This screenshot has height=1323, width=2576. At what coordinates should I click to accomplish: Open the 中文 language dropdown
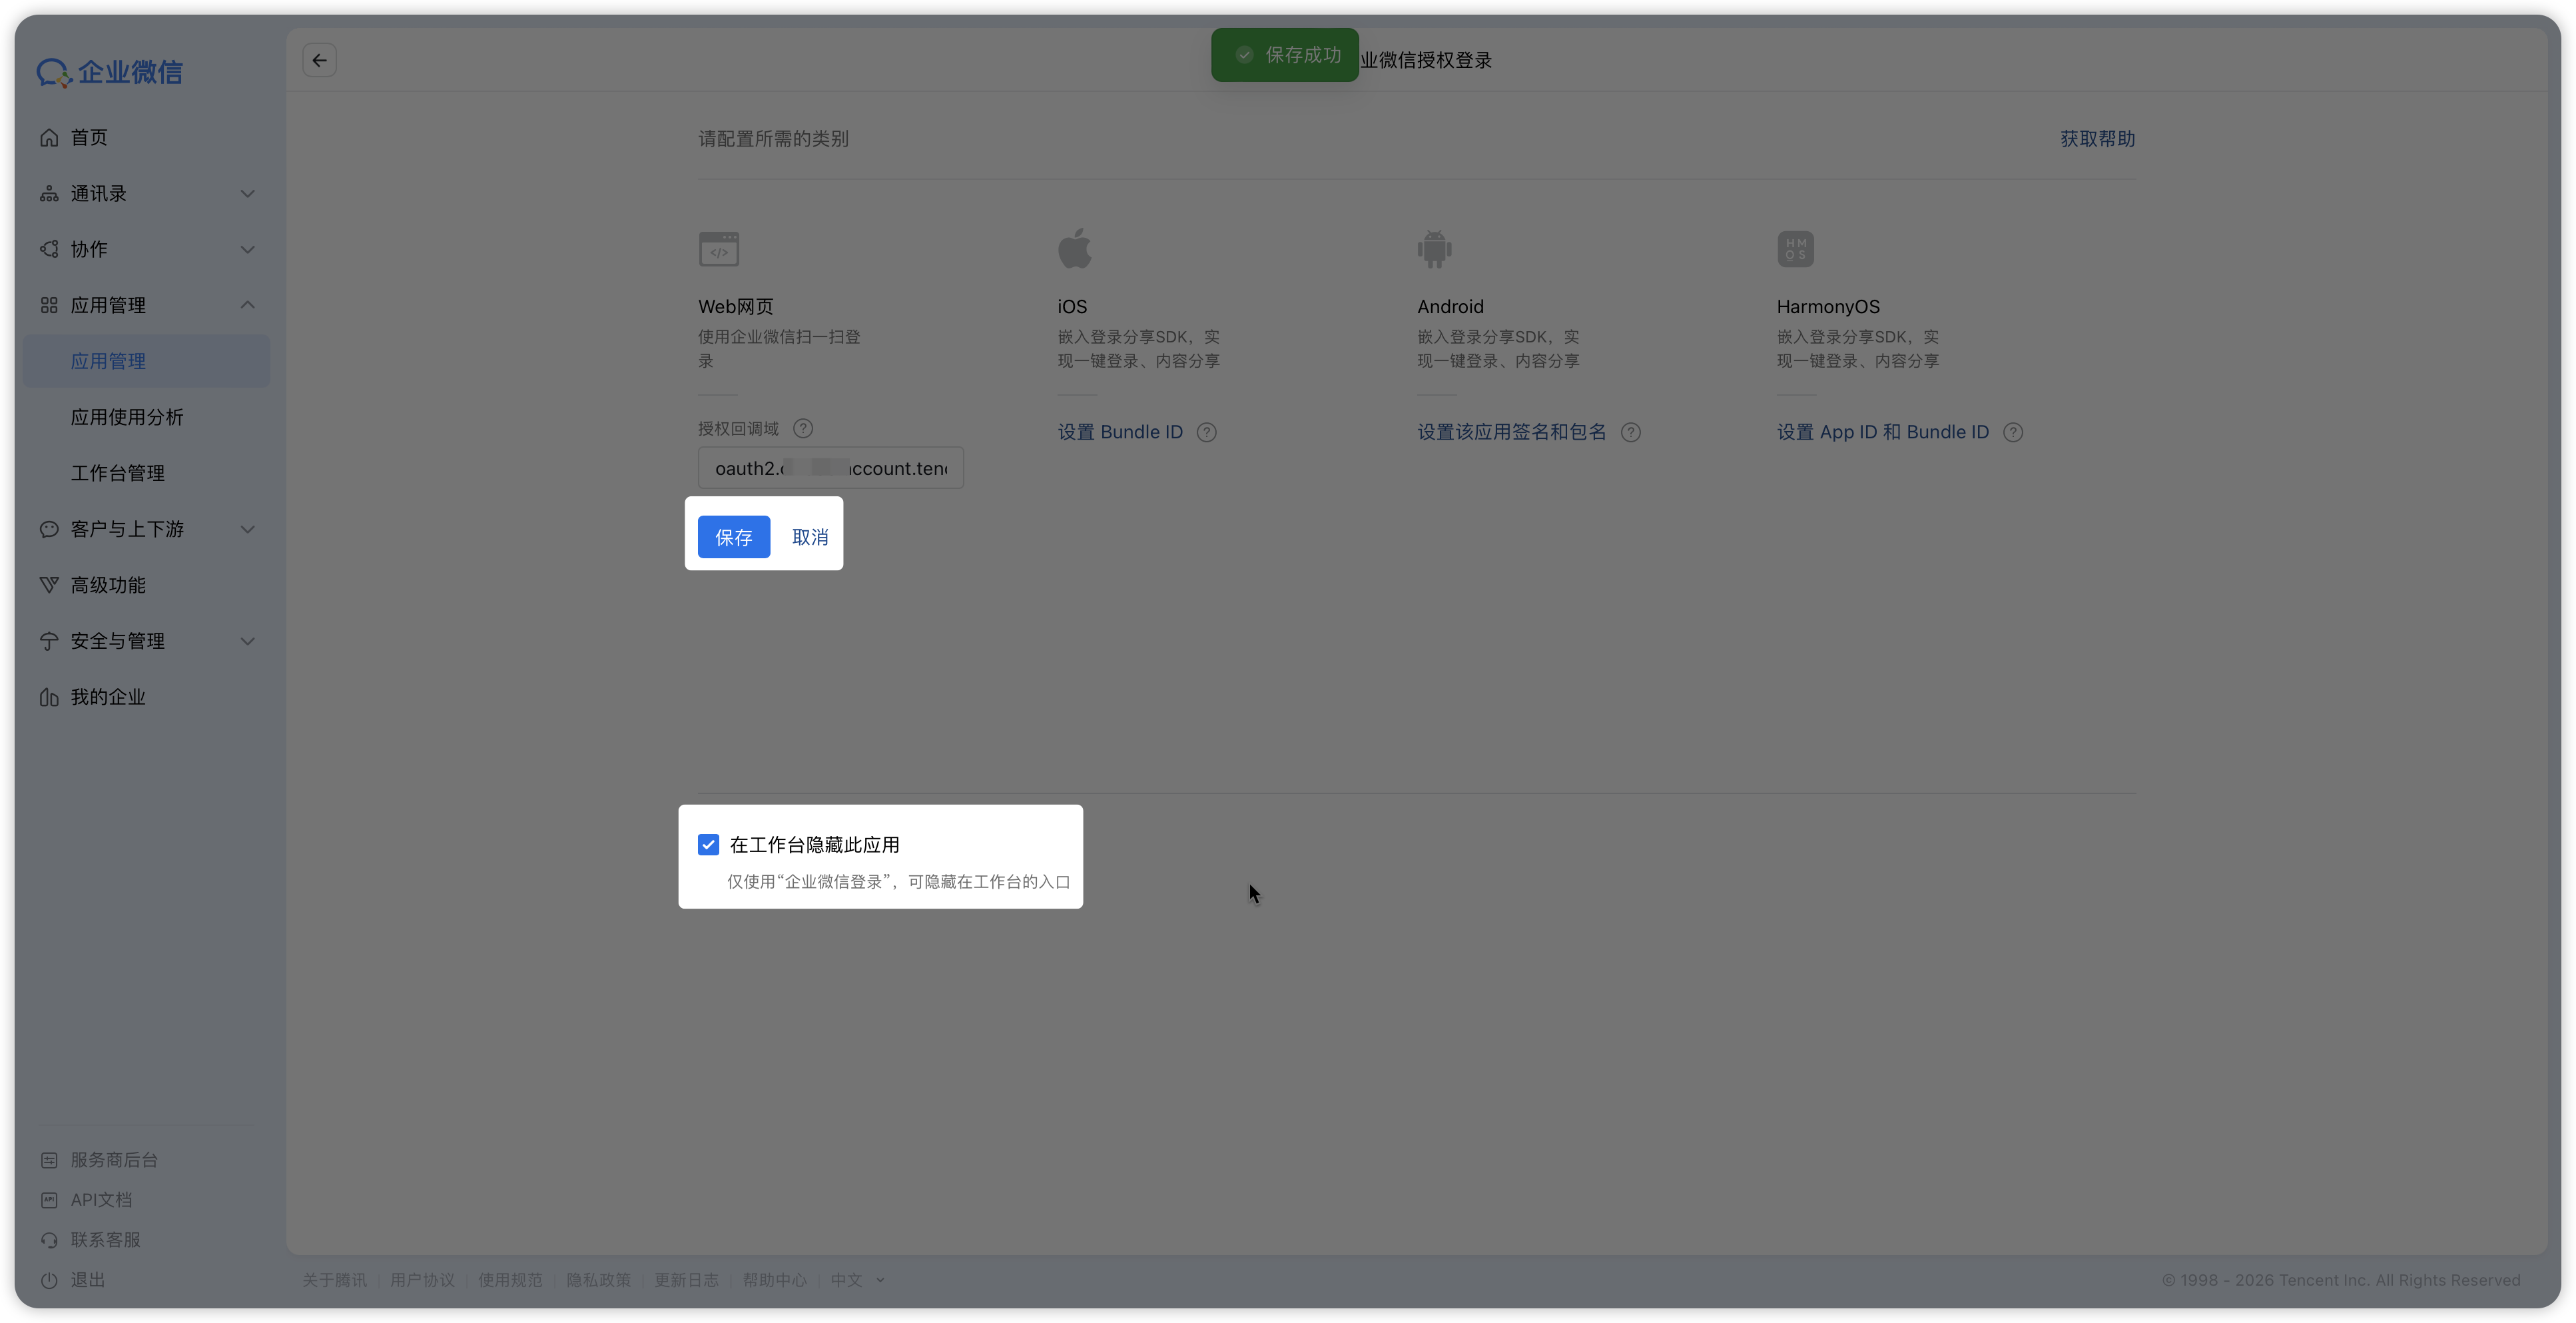858,1280
